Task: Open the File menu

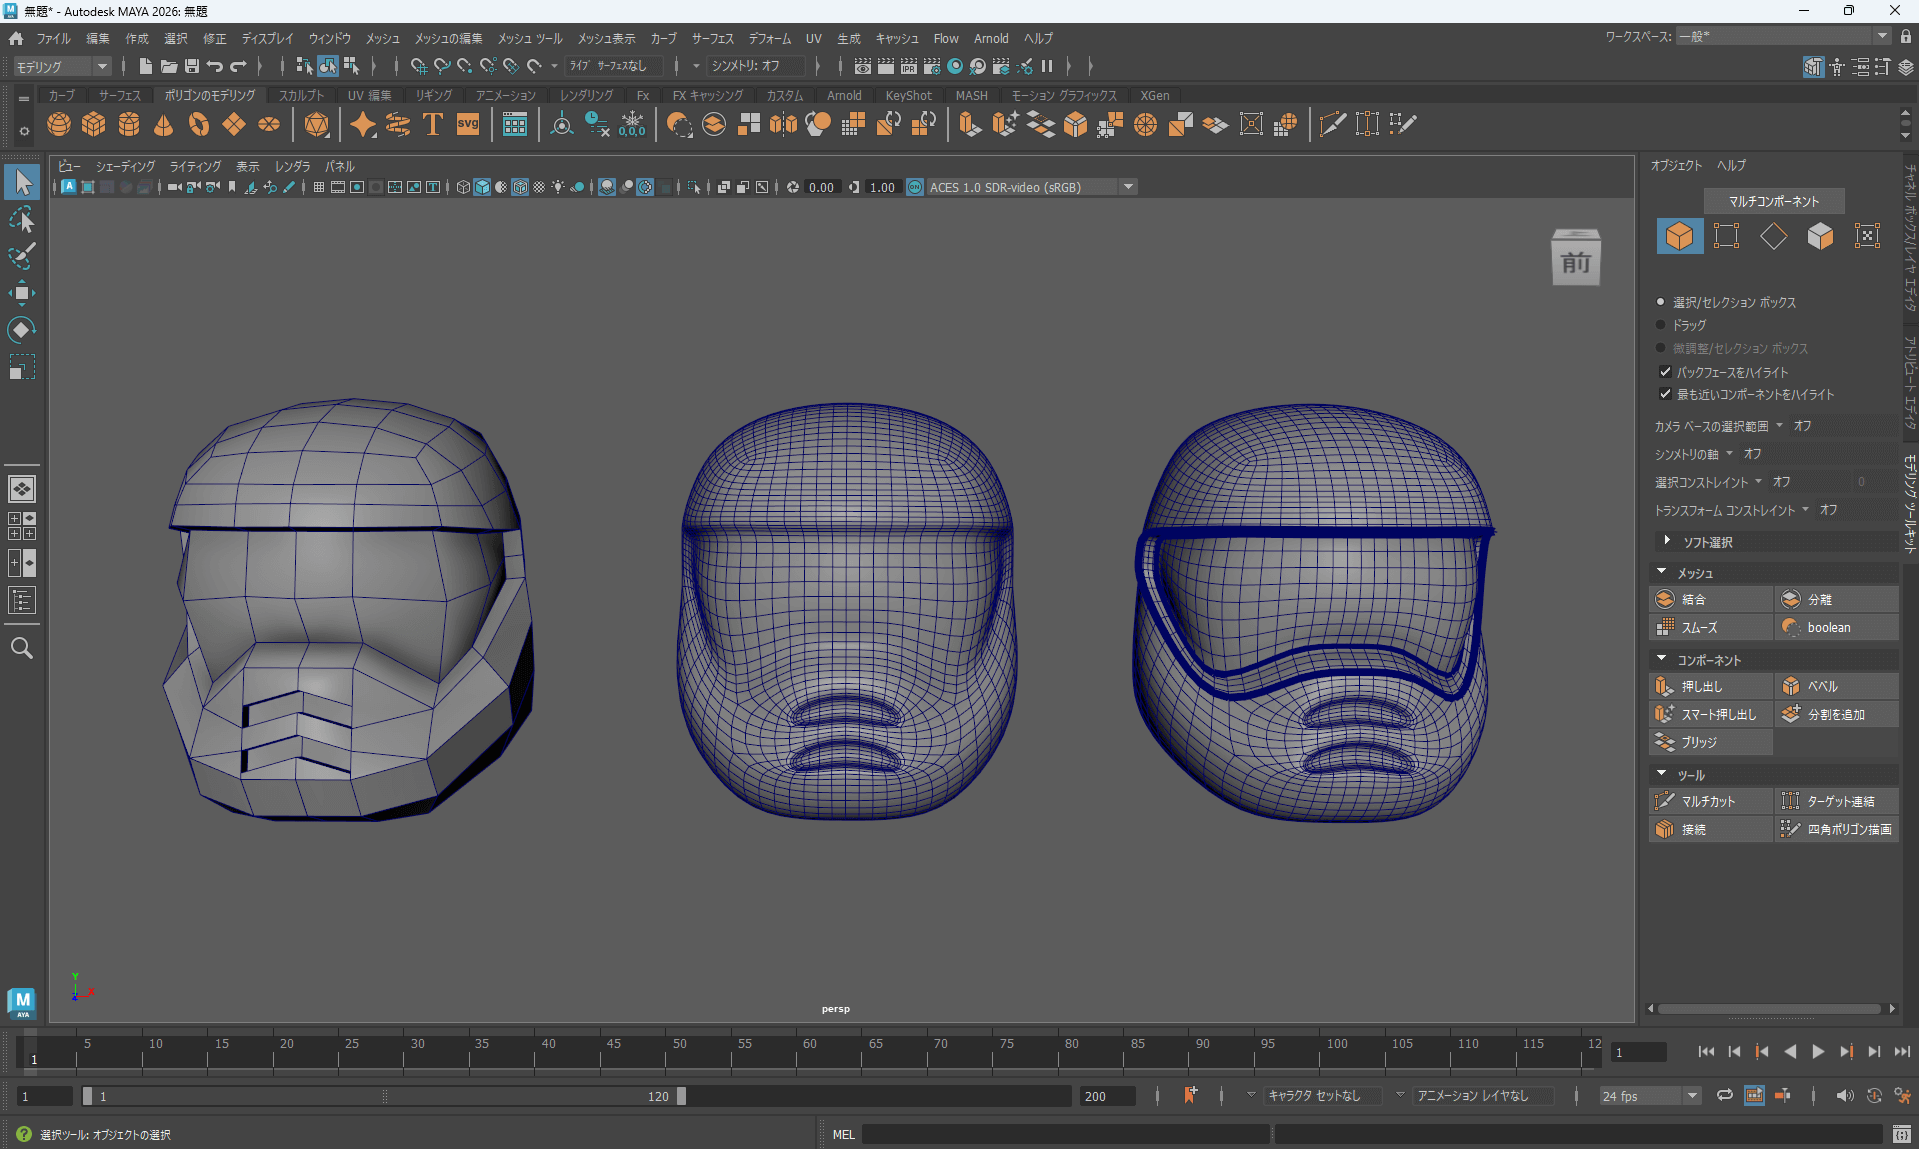Action: (x=53, y=38)
